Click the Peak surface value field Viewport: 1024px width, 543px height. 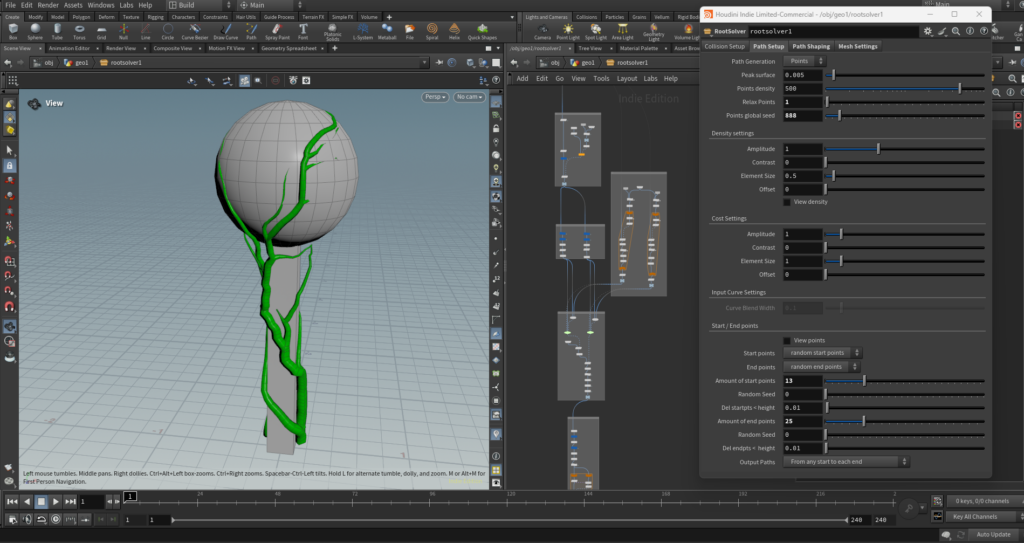803,75
